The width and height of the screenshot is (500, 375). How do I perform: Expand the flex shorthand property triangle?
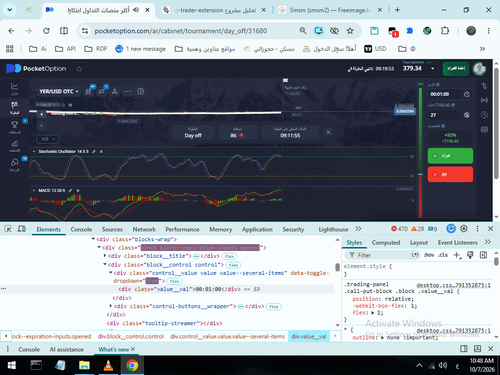pyautogui.click(x=373, y=313)
